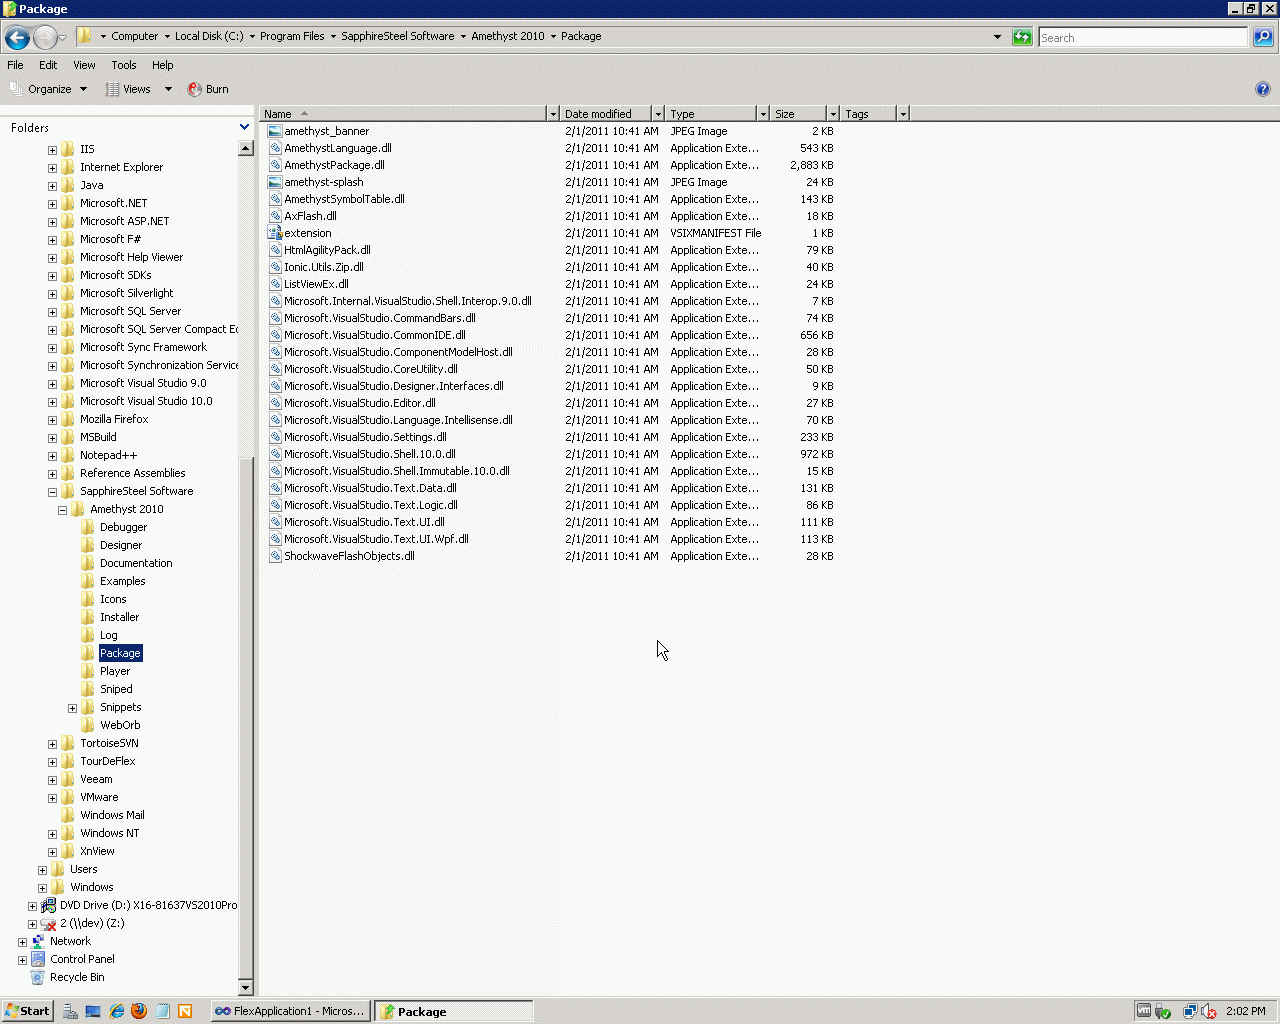Open the Help menu
Screen dimensions: 1280x1024
coord(163,65)
